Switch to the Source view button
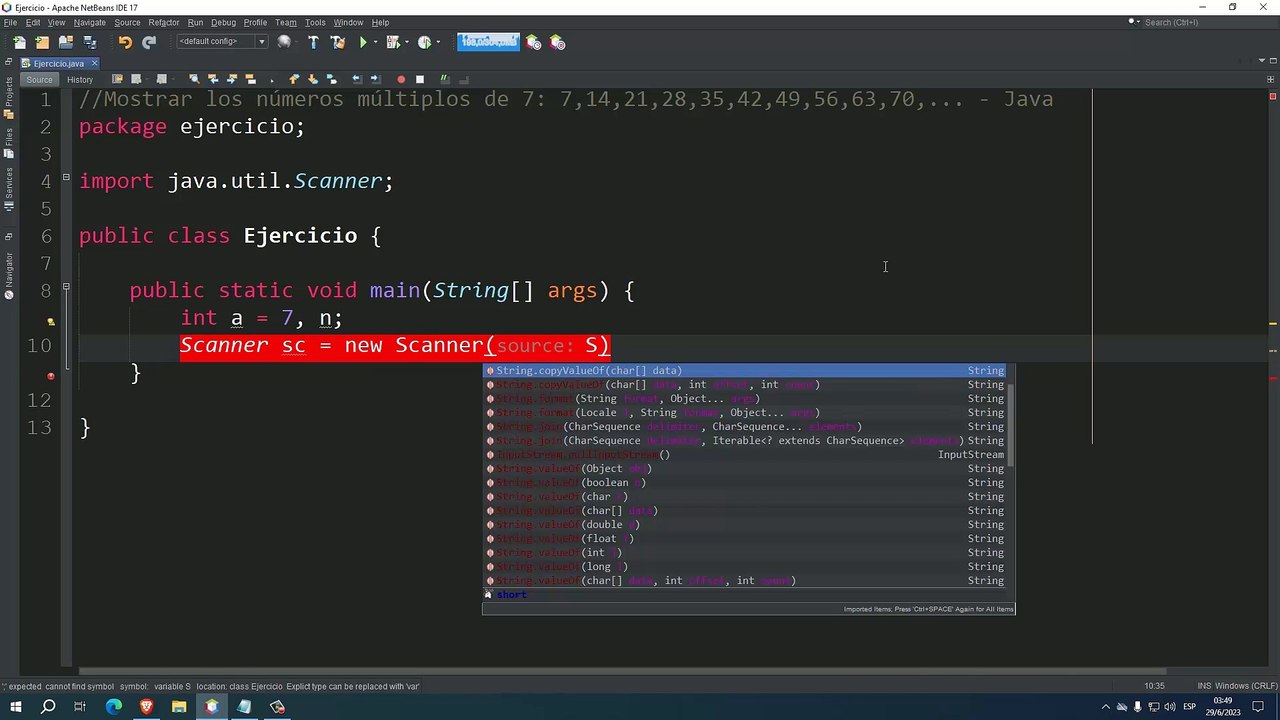Image resolution: width=1280 pixels, height=720 pixels. tap(39, 79)
